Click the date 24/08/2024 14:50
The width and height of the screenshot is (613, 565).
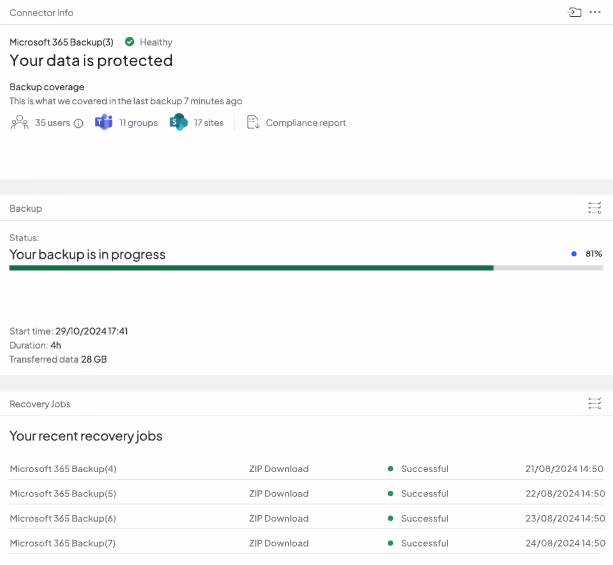[x=565, y=543]
